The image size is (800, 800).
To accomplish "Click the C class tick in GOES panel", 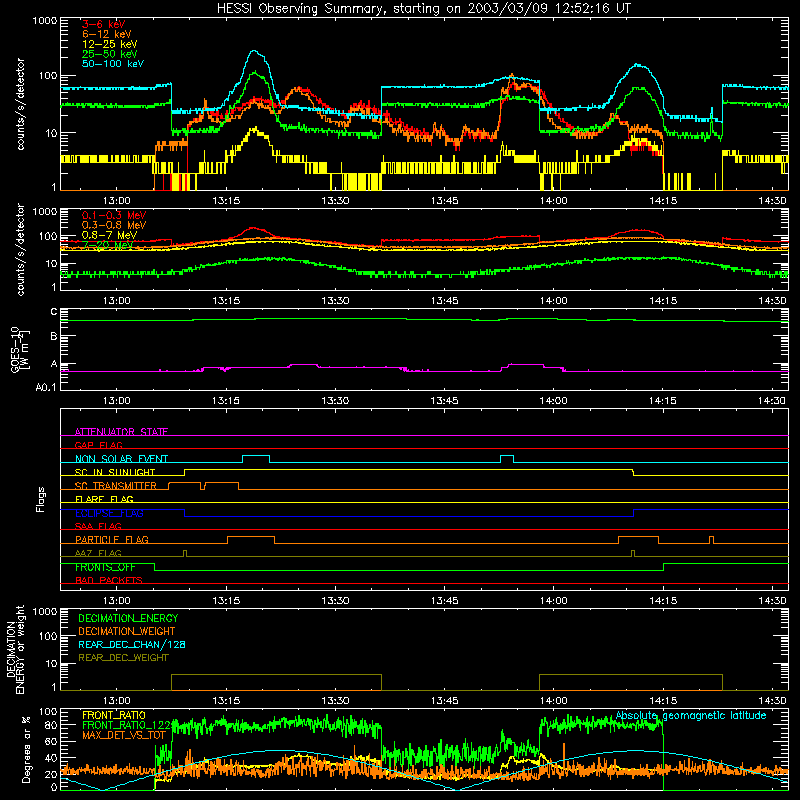I will click(54, 312).
